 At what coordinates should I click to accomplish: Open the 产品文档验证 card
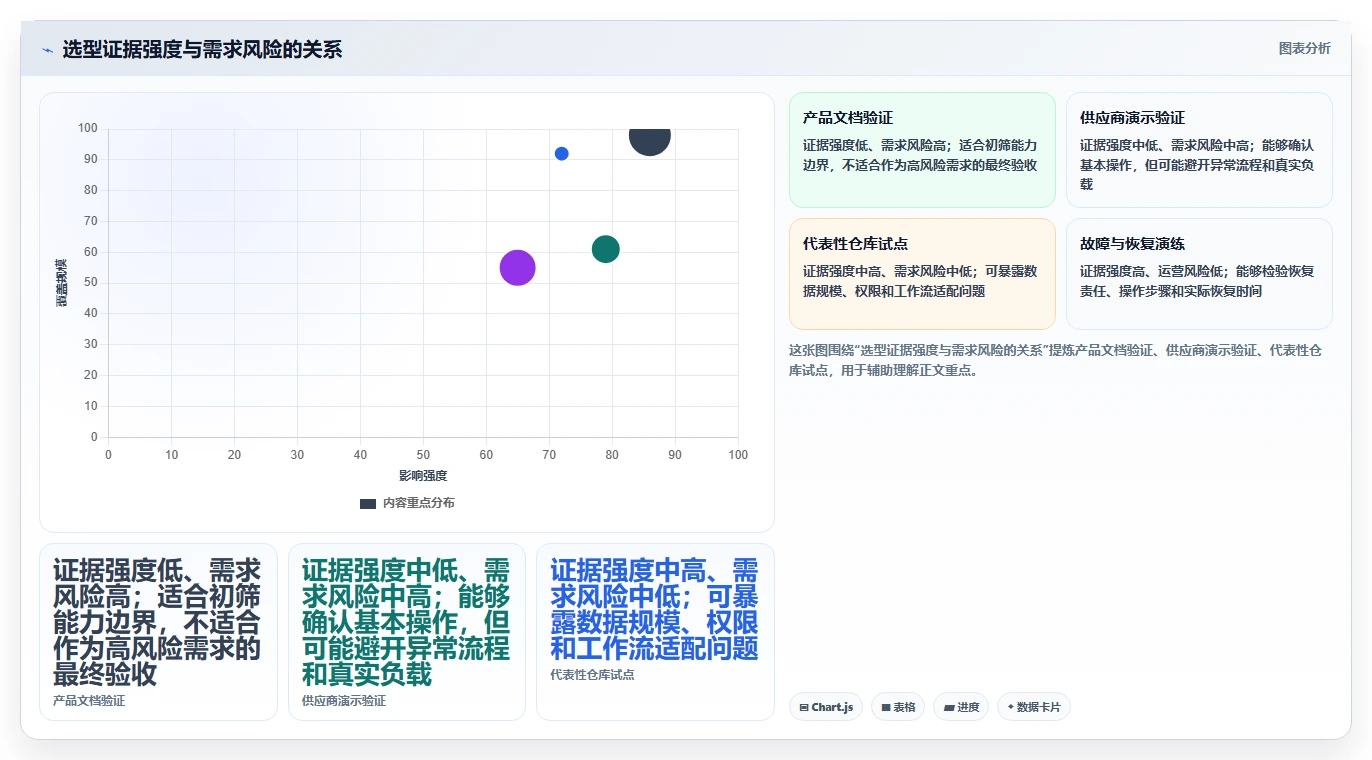922,150
